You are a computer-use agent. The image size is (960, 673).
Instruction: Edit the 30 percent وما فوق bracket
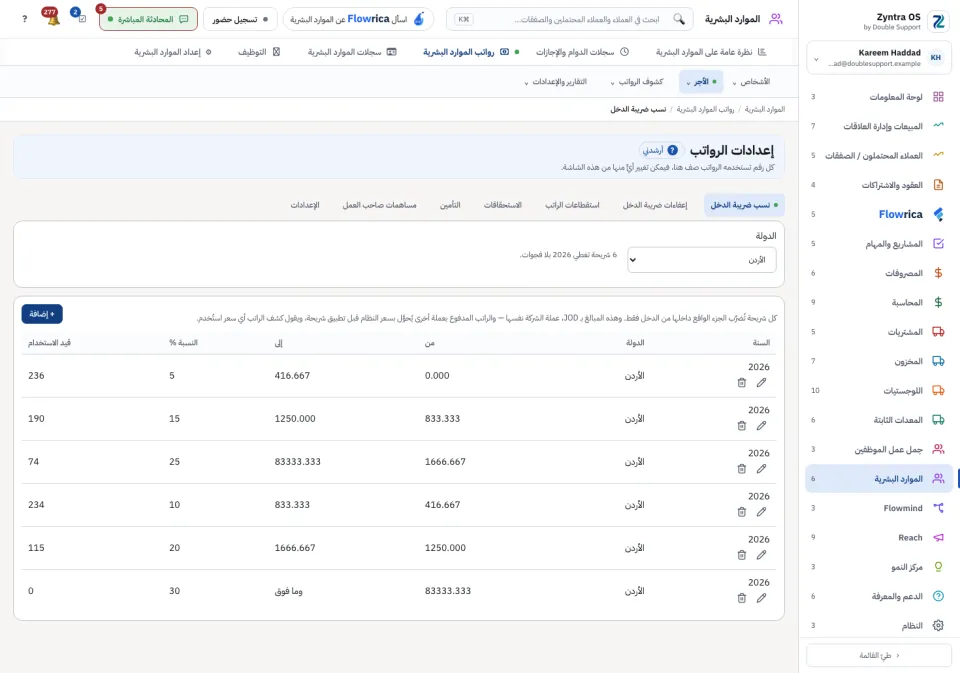tap(761, 598)
